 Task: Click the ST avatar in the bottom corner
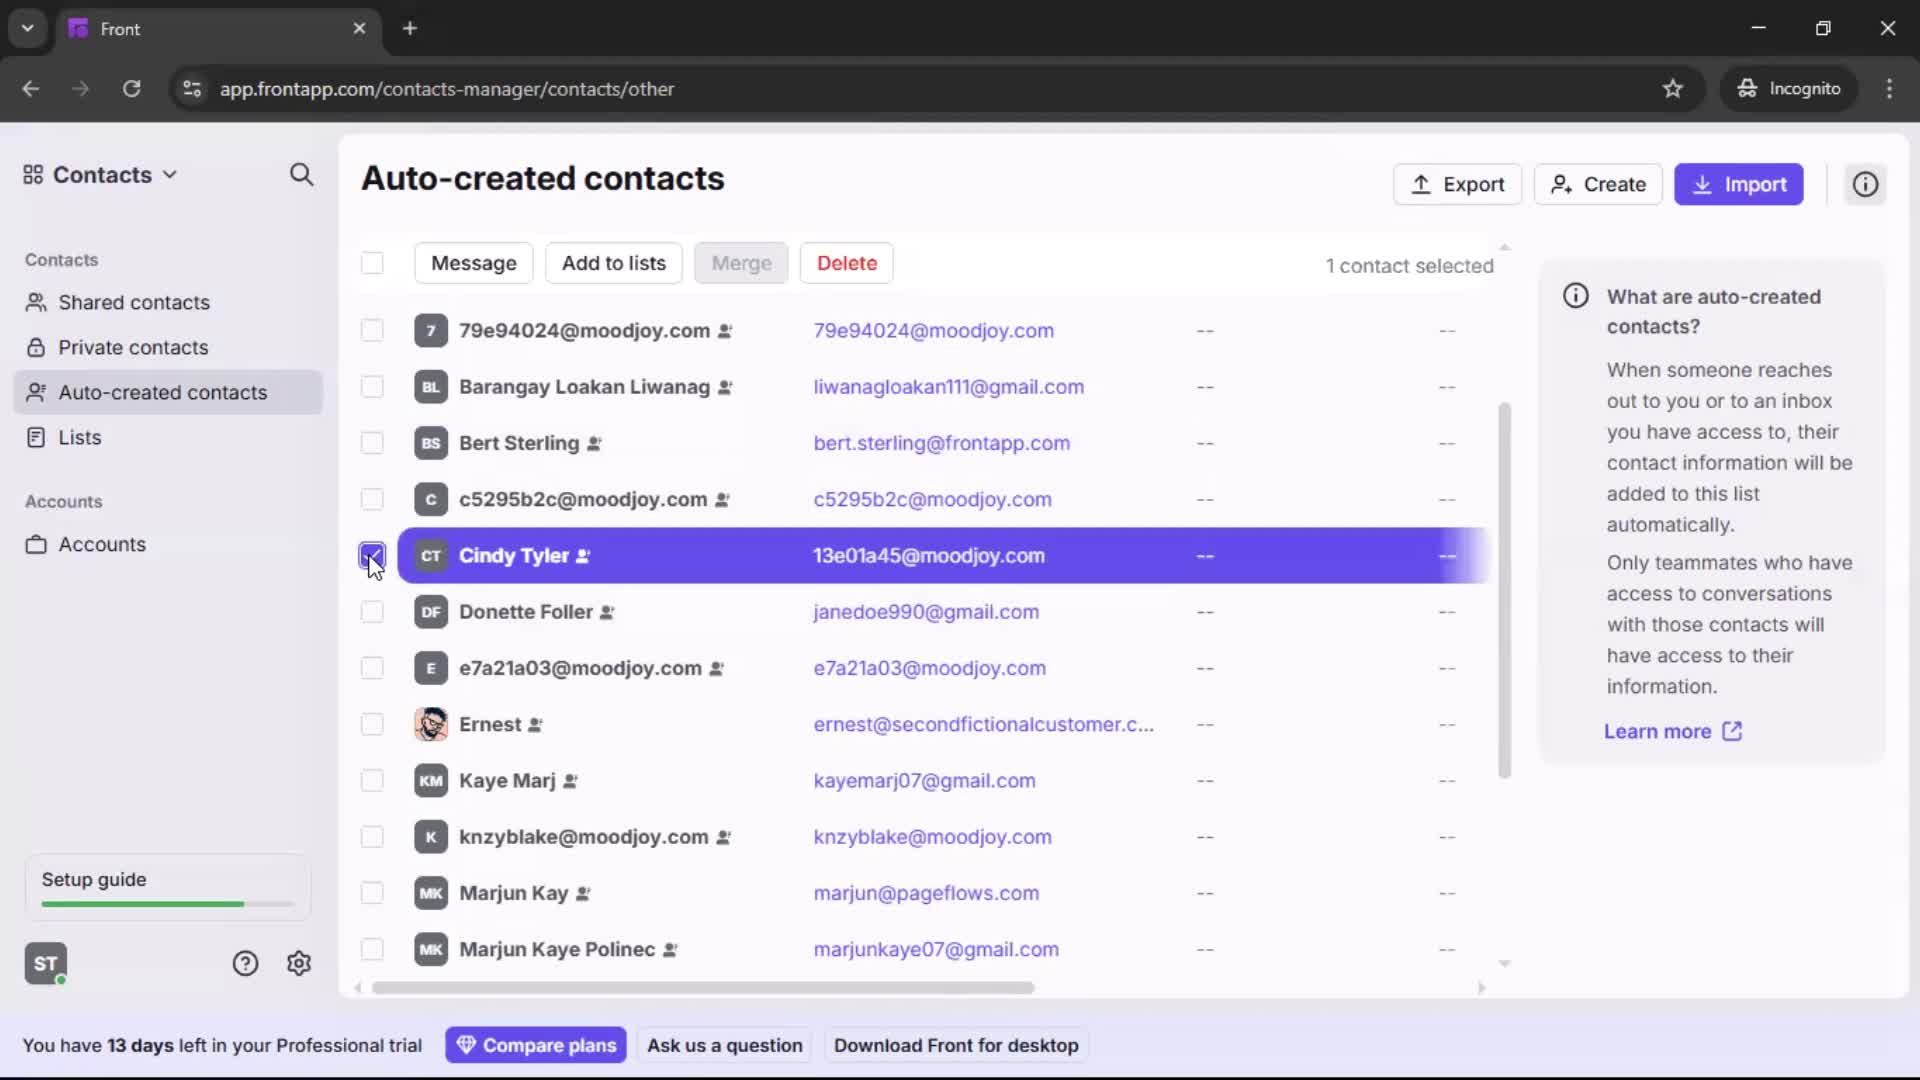[45, 963]
